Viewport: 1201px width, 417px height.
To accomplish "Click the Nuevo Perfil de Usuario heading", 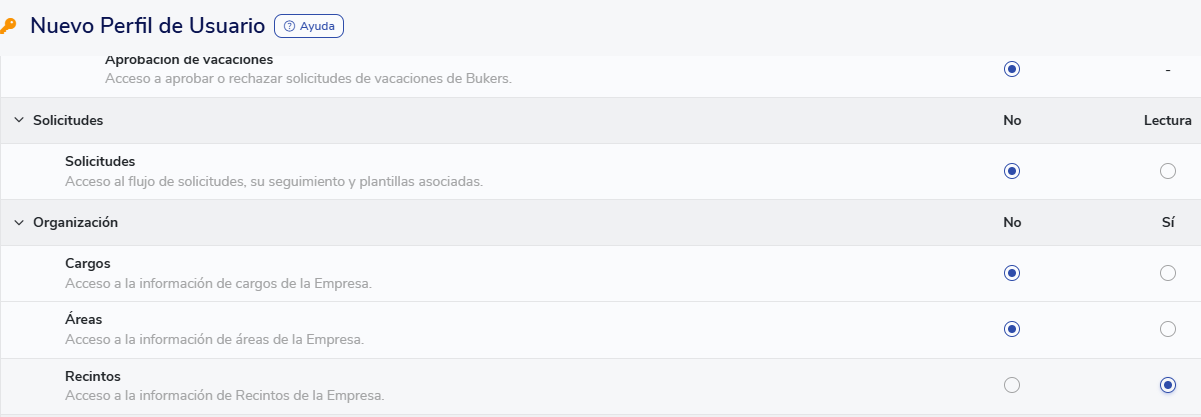I will click(147, 26).
